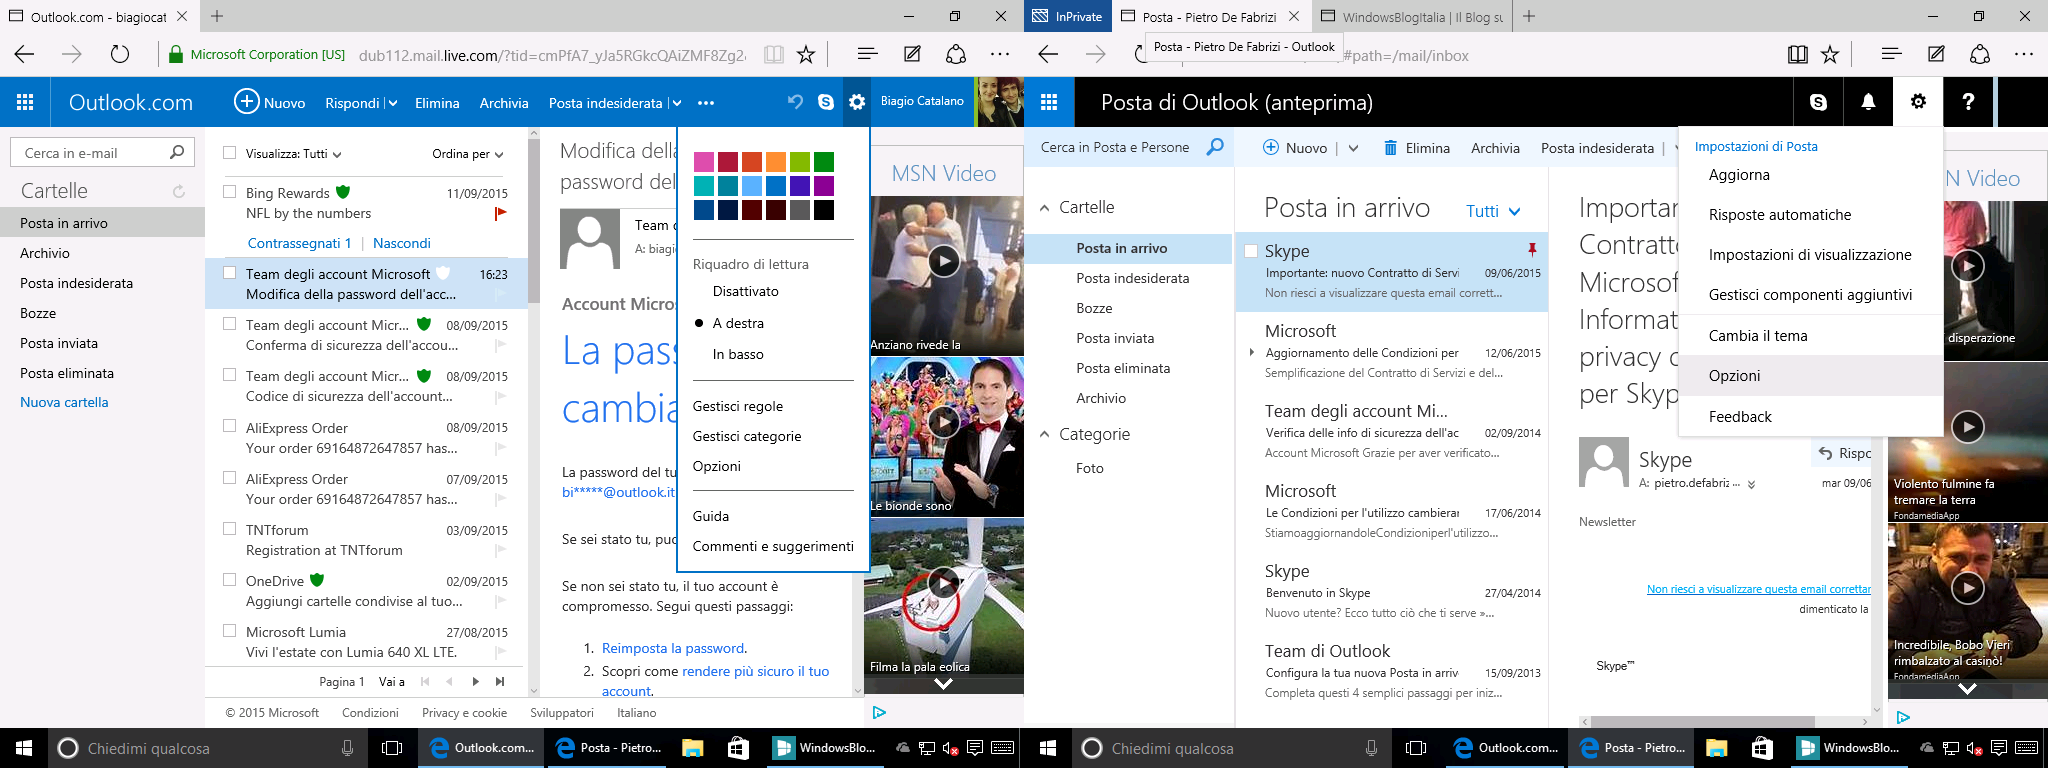The width and height of the screenshot is (2048, 768).
Task: Click the Reimposta la password link
Action: 673,648
